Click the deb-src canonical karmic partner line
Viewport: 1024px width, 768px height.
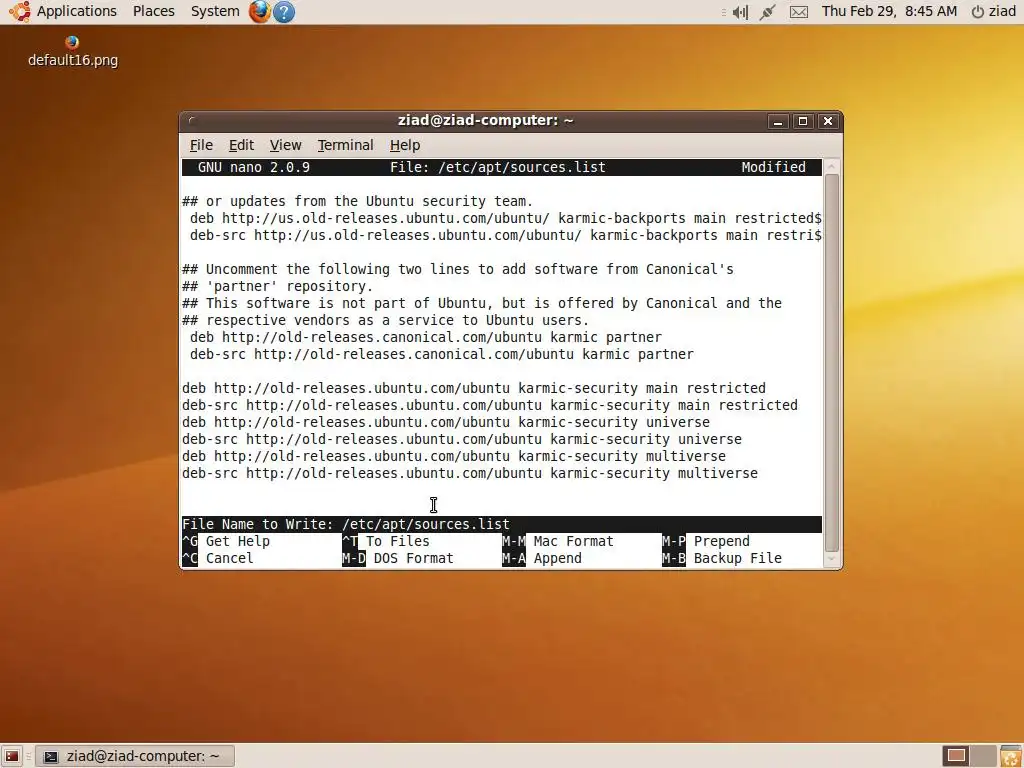pyautogui.click(x=441, y=354)
